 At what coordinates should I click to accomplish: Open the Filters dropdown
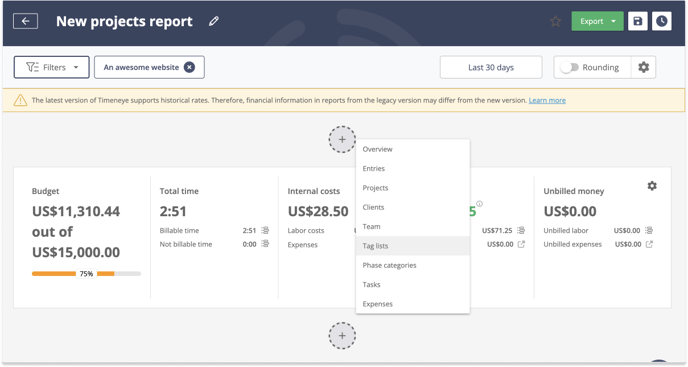click(x=52, y=67)
